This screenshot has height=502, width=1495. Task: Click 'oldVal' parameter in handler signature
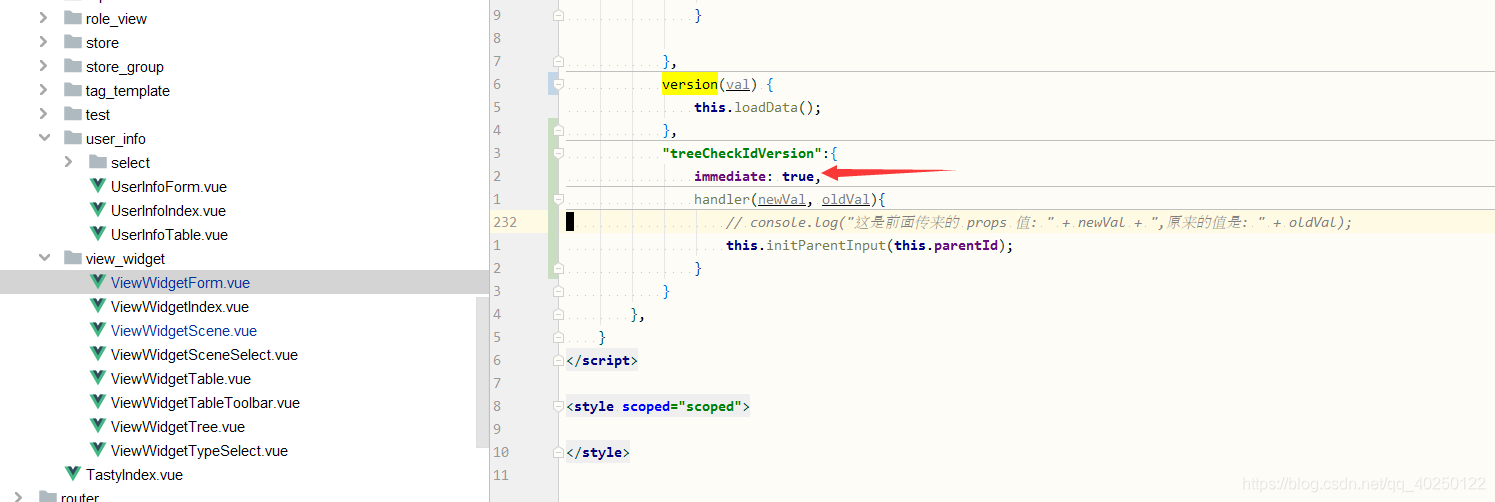[x=846, y=199]
